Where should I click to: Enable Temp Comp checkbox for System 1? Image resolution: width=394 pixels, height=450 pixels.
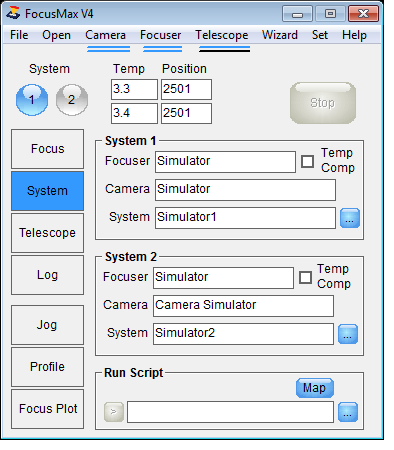coord(307,161)
